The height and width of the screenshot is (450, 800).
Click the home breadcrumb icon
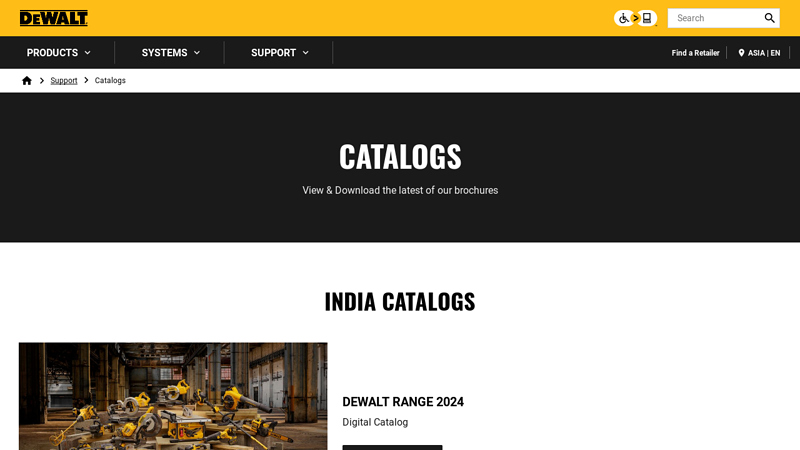27,81
